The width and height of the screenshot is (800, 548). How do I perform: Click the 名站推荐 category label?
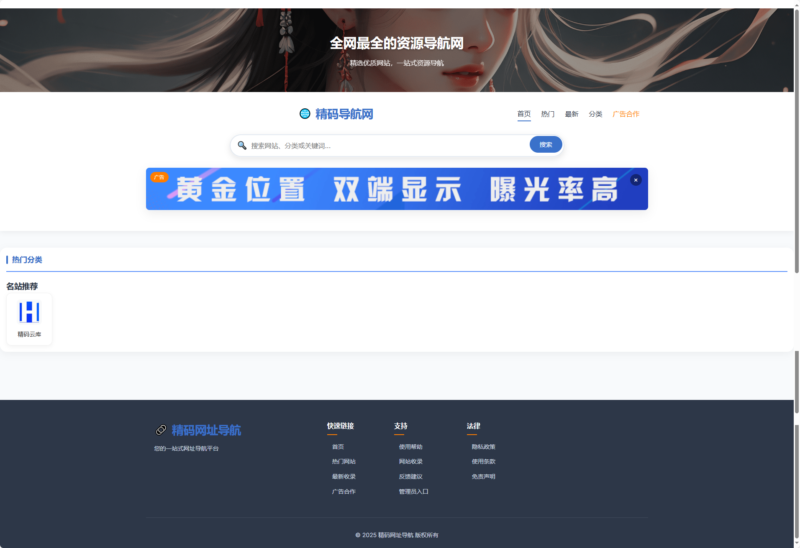pyautogui.click(x=22, y=286)
